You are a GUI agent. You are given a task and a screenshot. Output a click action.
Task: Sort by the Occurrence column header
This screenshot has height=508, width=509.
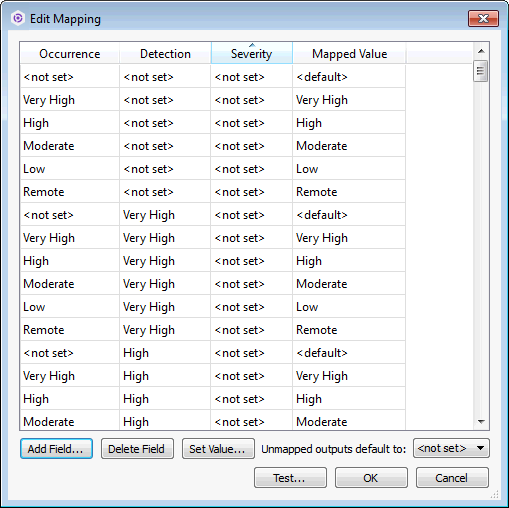pyautogui.click(x=70, y=53)
